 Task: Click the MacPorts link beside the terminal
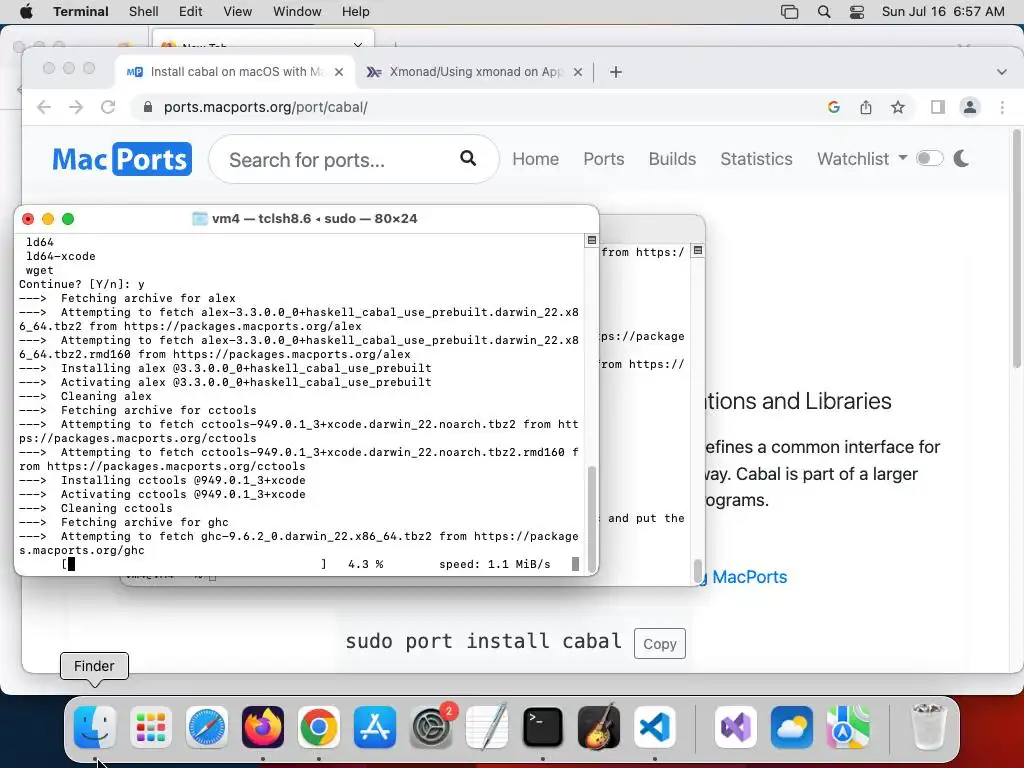(750, 577)
